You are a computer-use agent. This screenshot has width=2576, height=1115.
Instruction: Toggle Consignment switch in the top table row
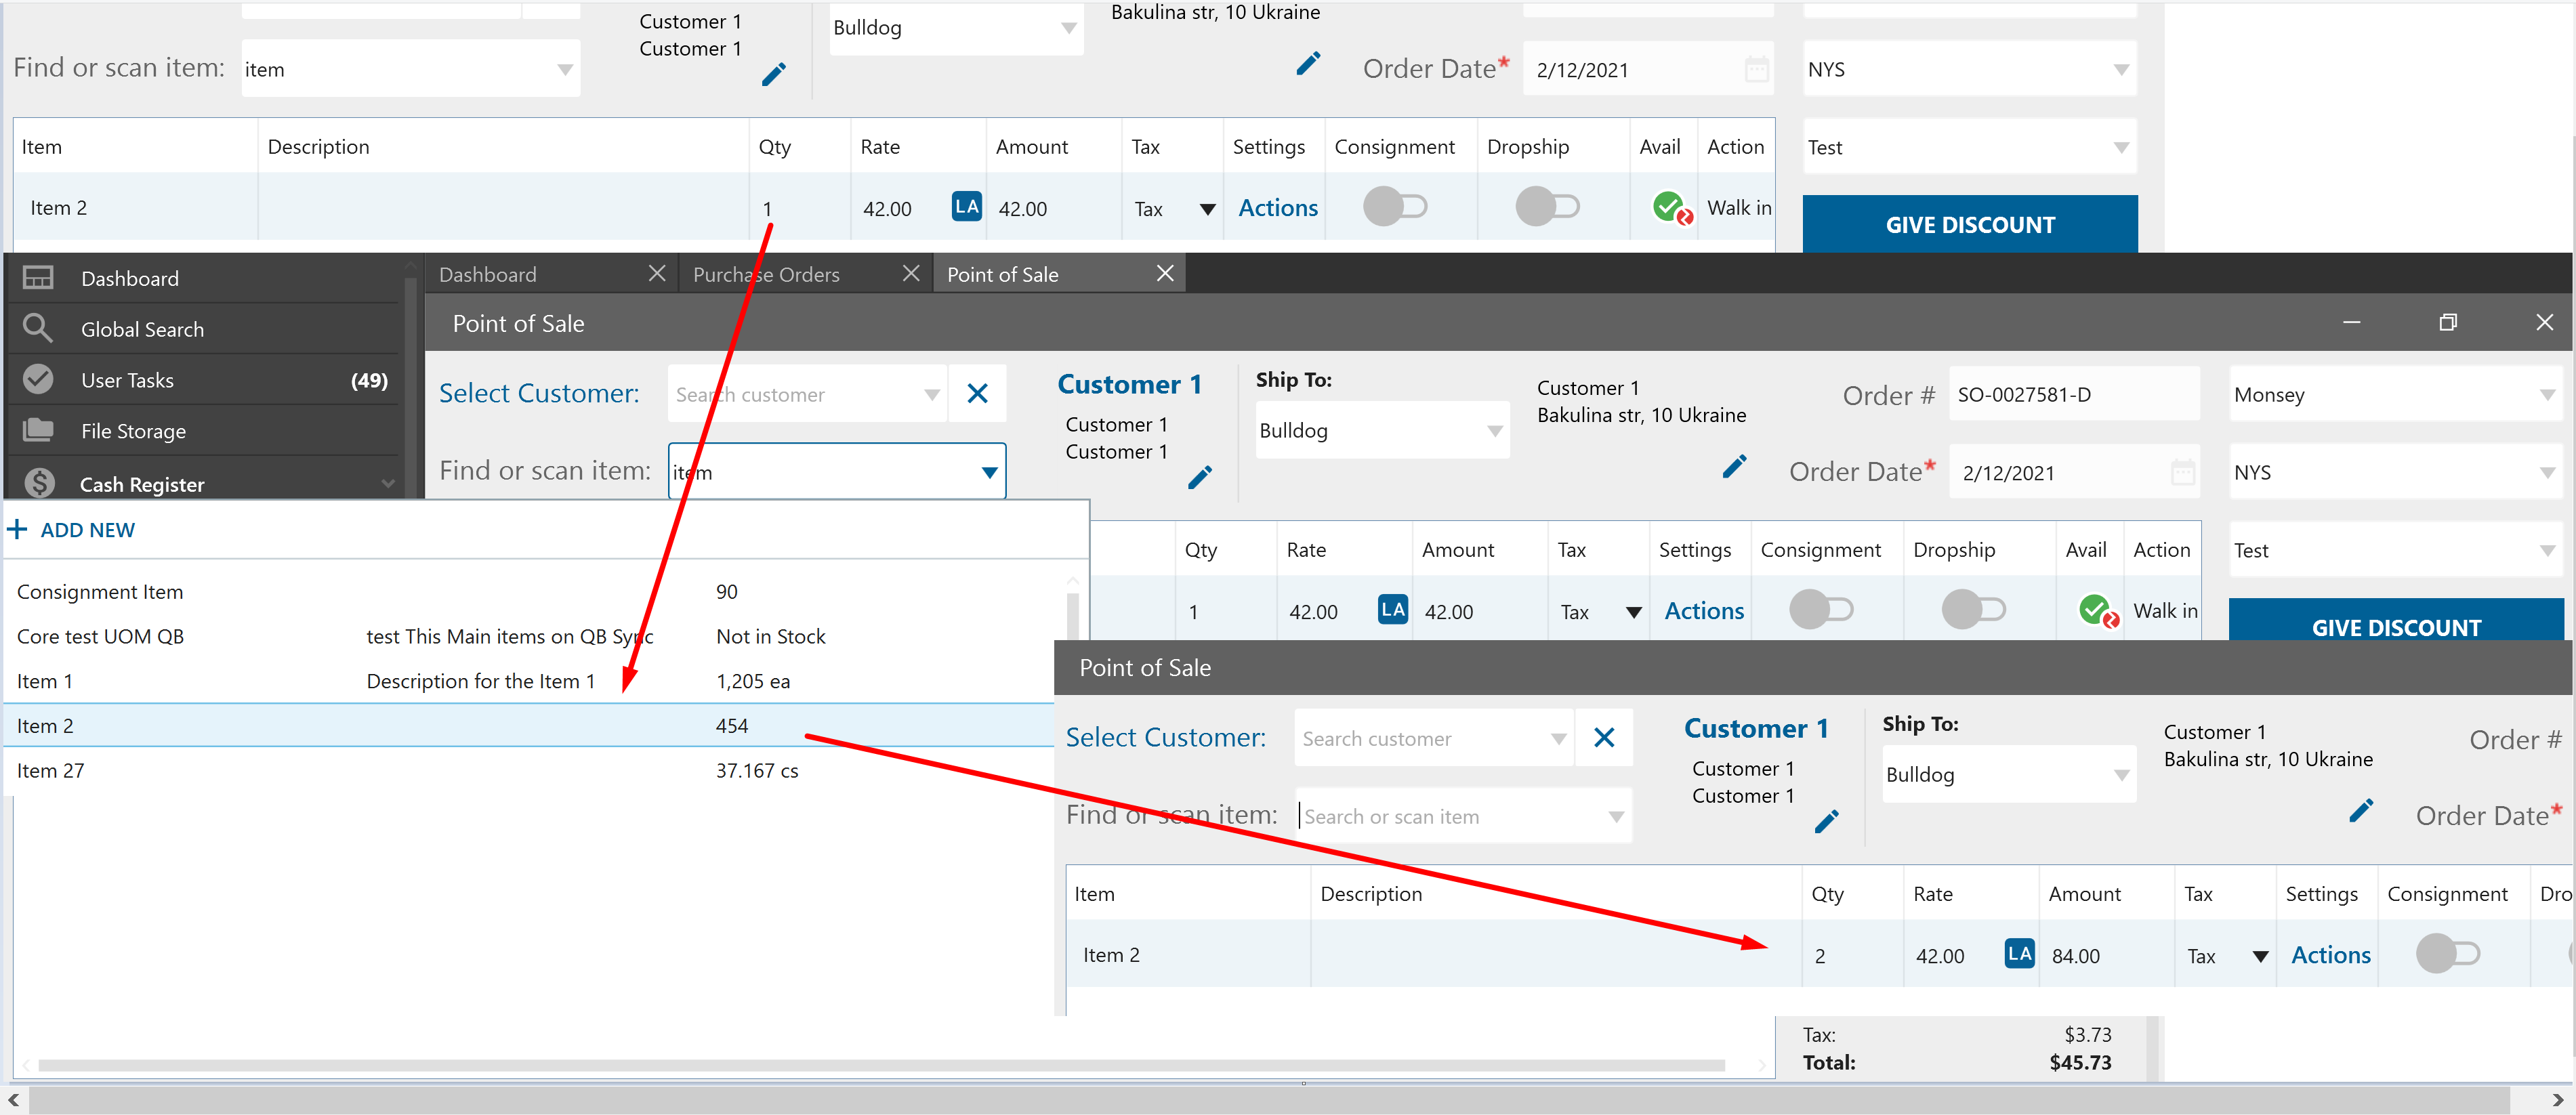[1394, 207]
